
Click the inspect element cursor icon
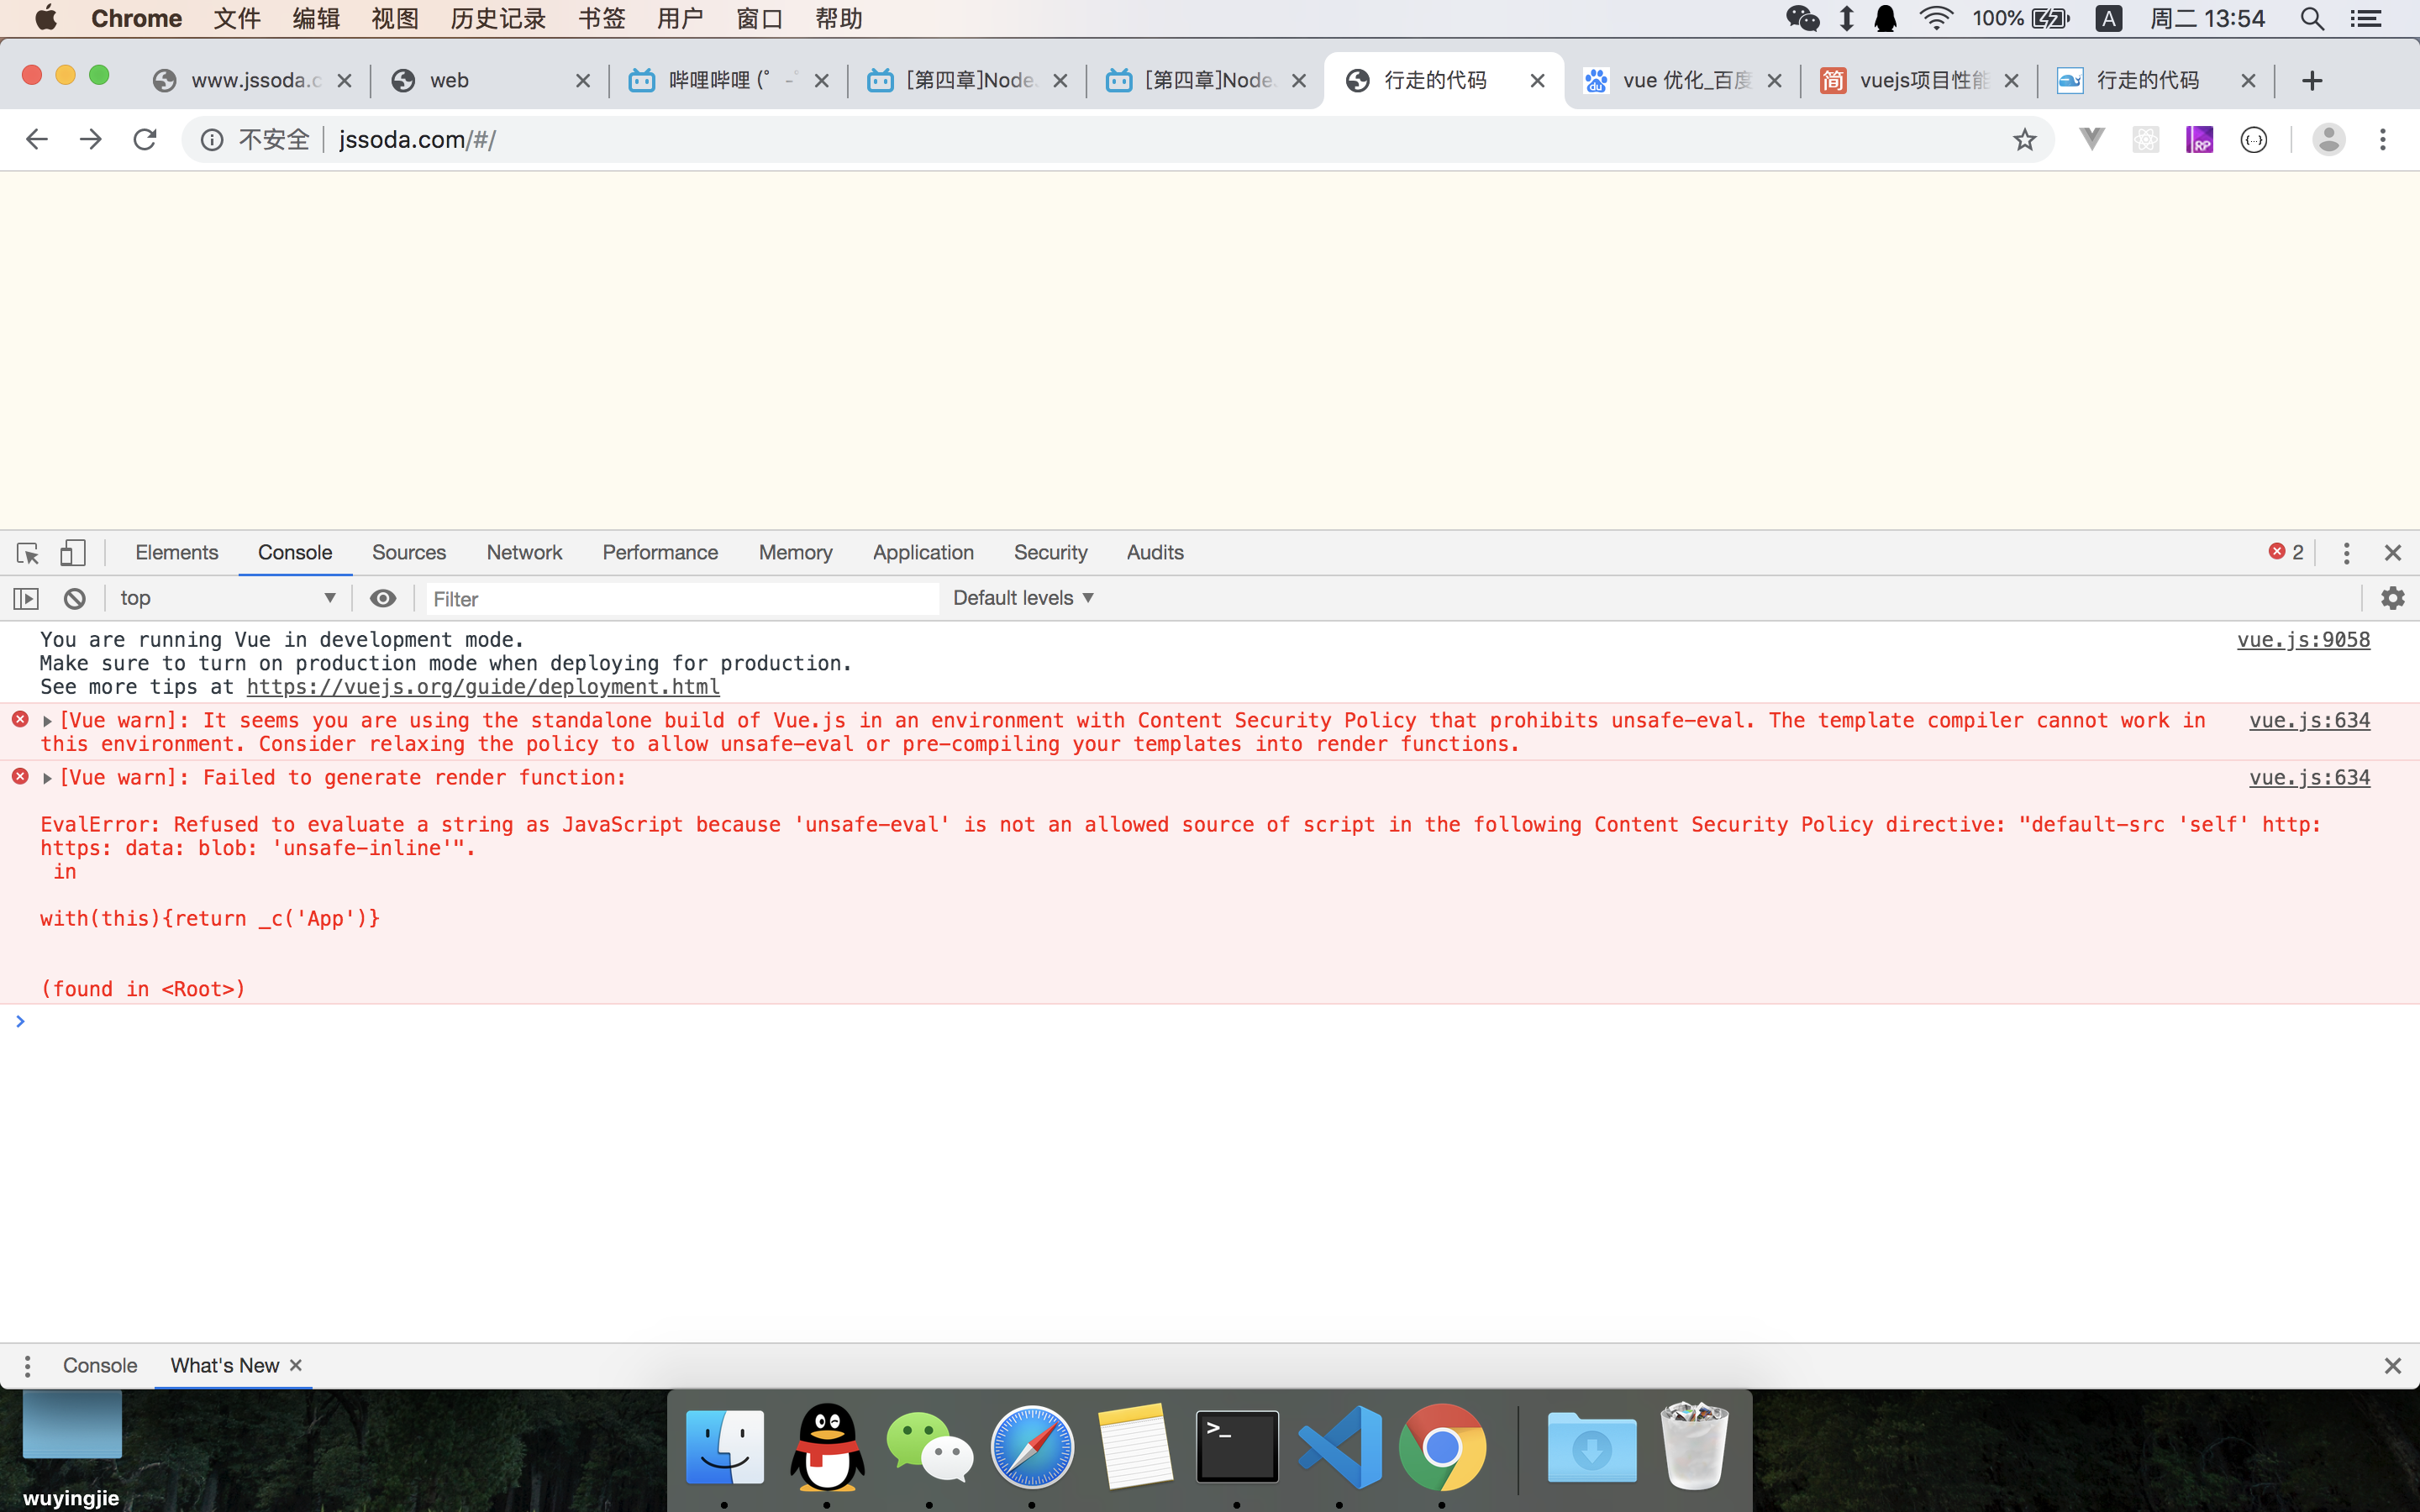pyautogui.click(x=28, y=552)
